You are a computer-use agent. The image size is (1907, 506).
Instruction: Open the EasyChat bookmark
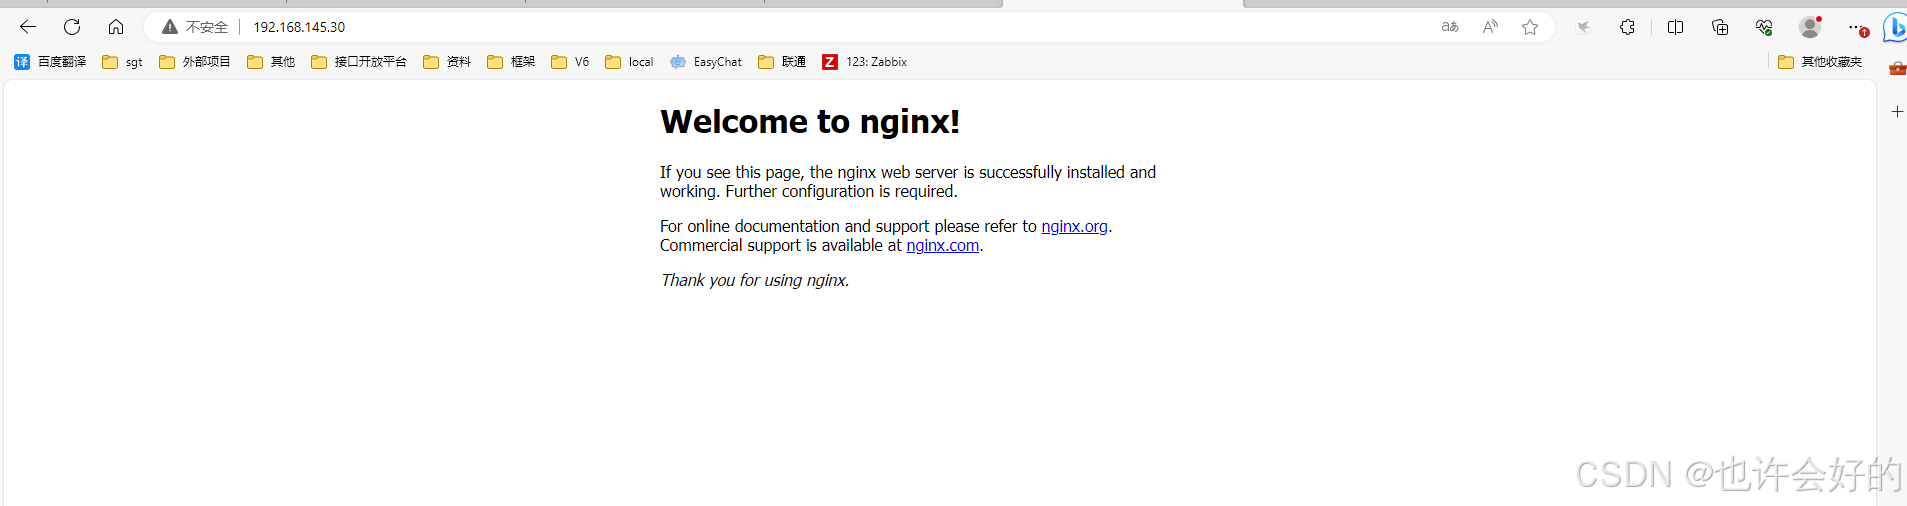[706, 62]
